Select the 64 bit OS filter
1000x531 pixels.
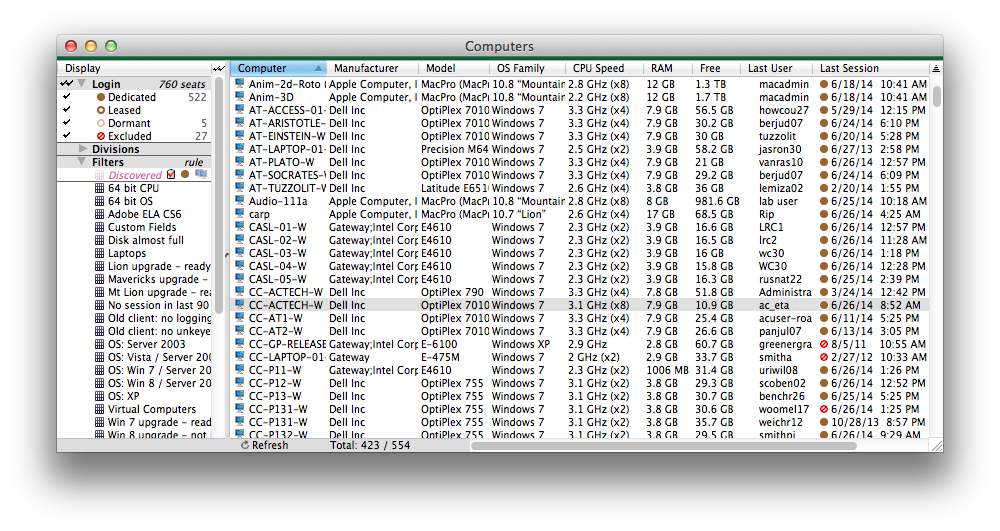(130, 201)
